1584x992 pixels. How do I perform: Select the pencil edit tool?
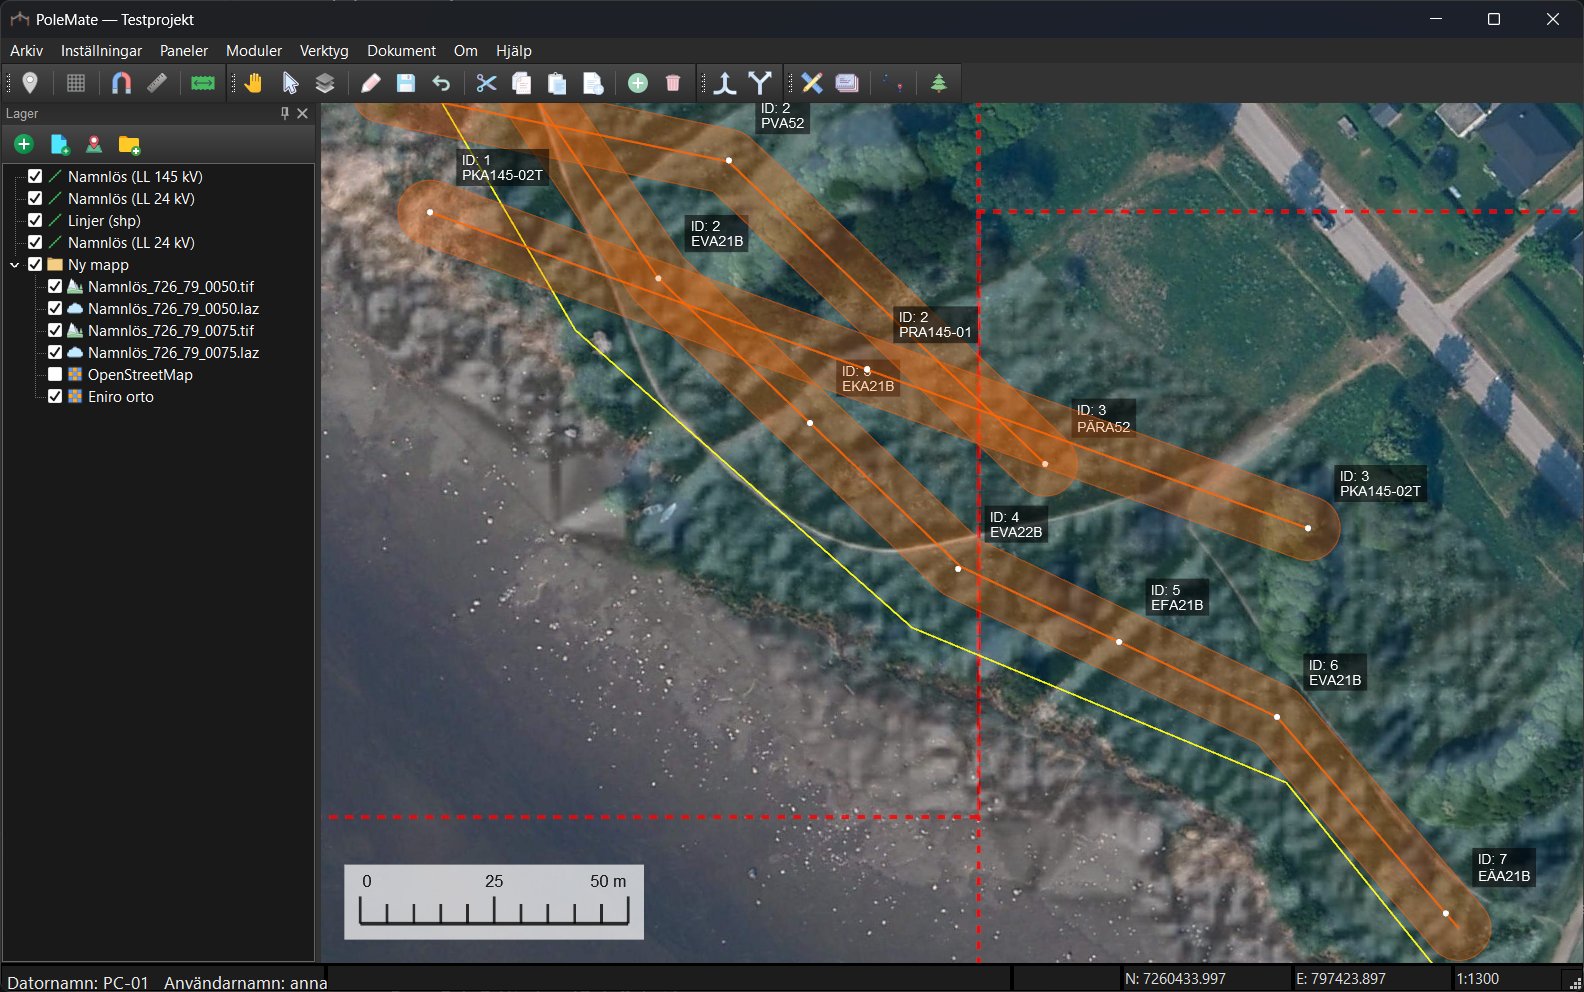click(370, 83)
